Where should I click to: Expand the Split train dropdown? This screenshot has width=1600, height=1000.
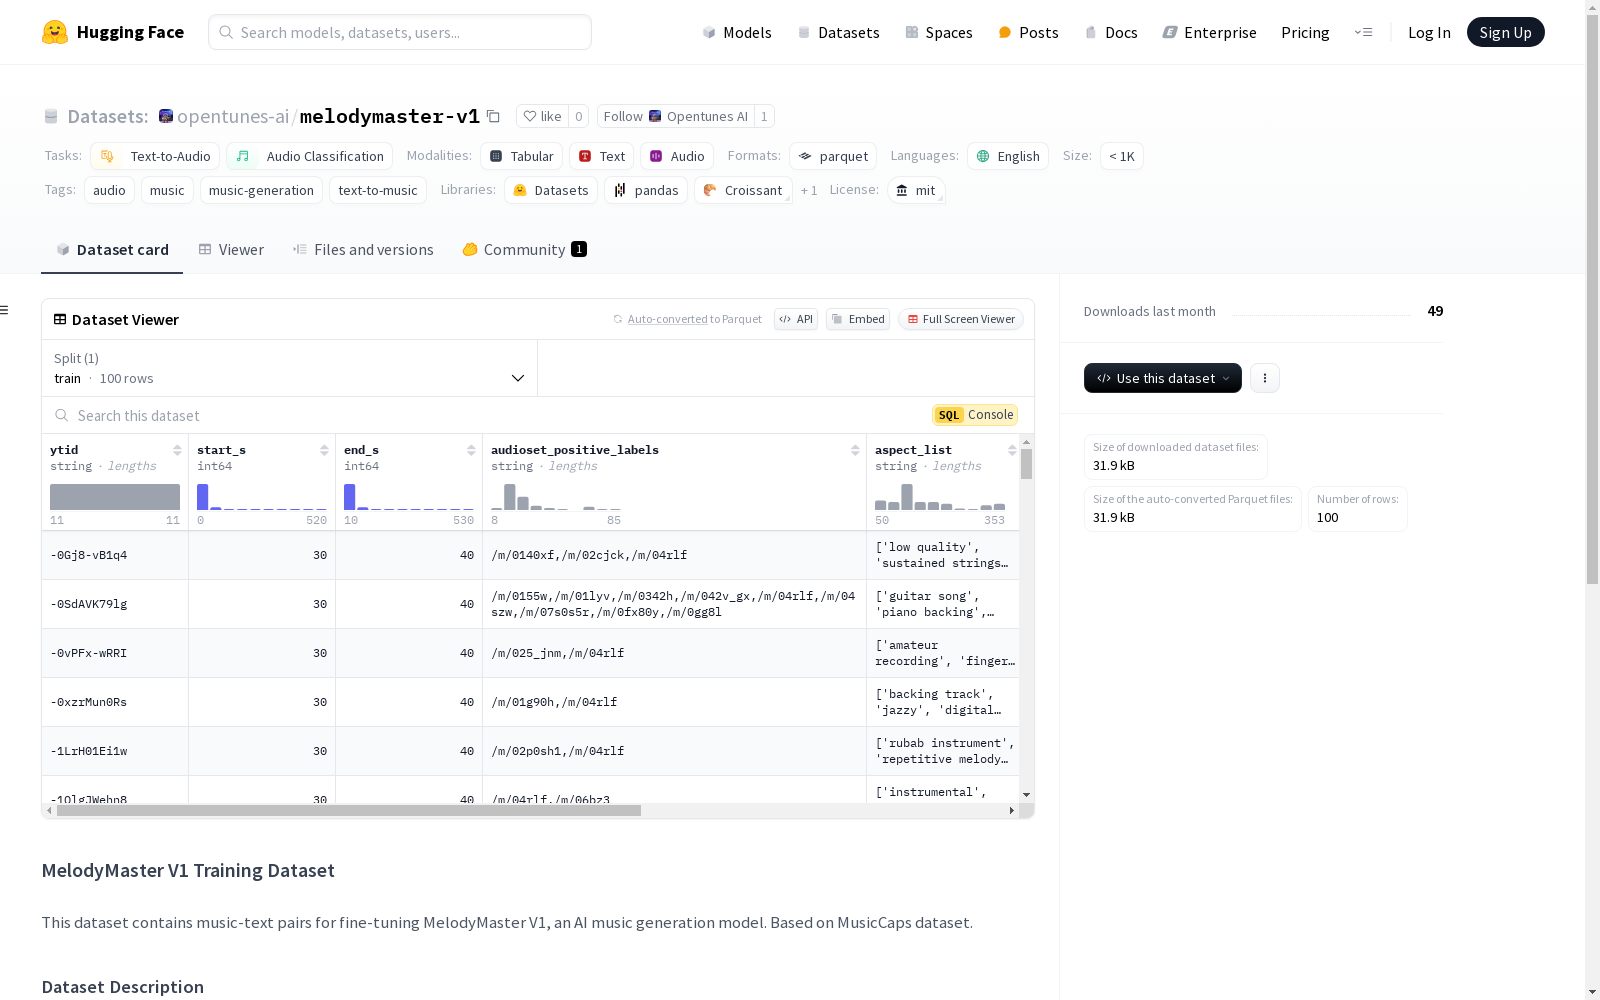289,368
